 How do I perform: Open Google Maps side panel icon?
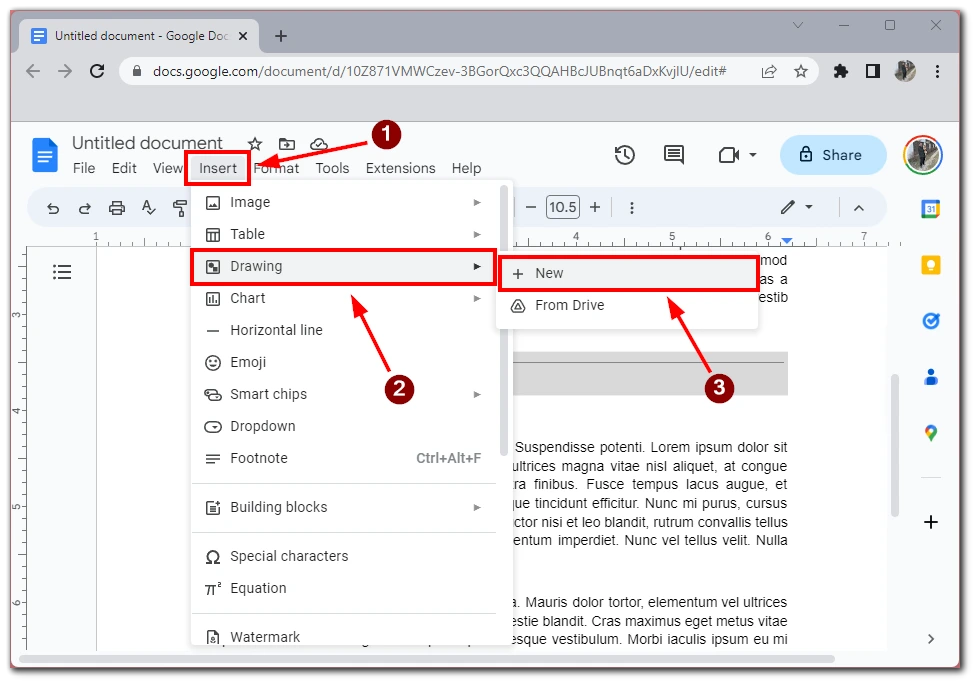[x=930, y=433]
